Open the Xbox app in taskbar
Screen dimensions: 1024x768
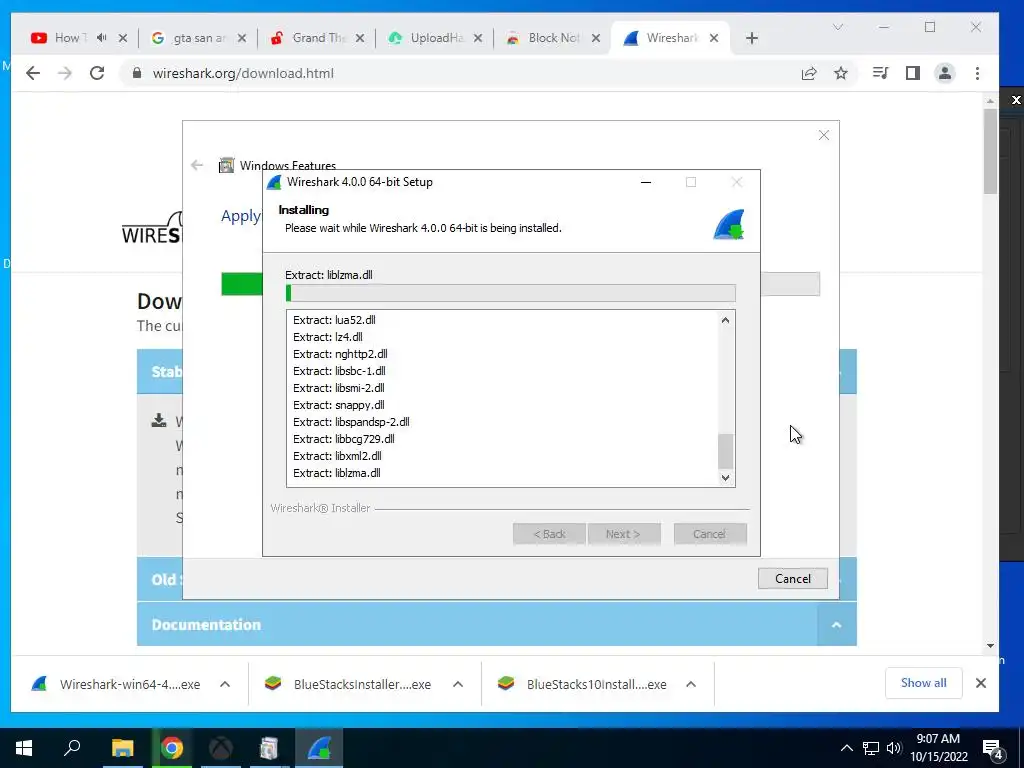coord(221,748)
